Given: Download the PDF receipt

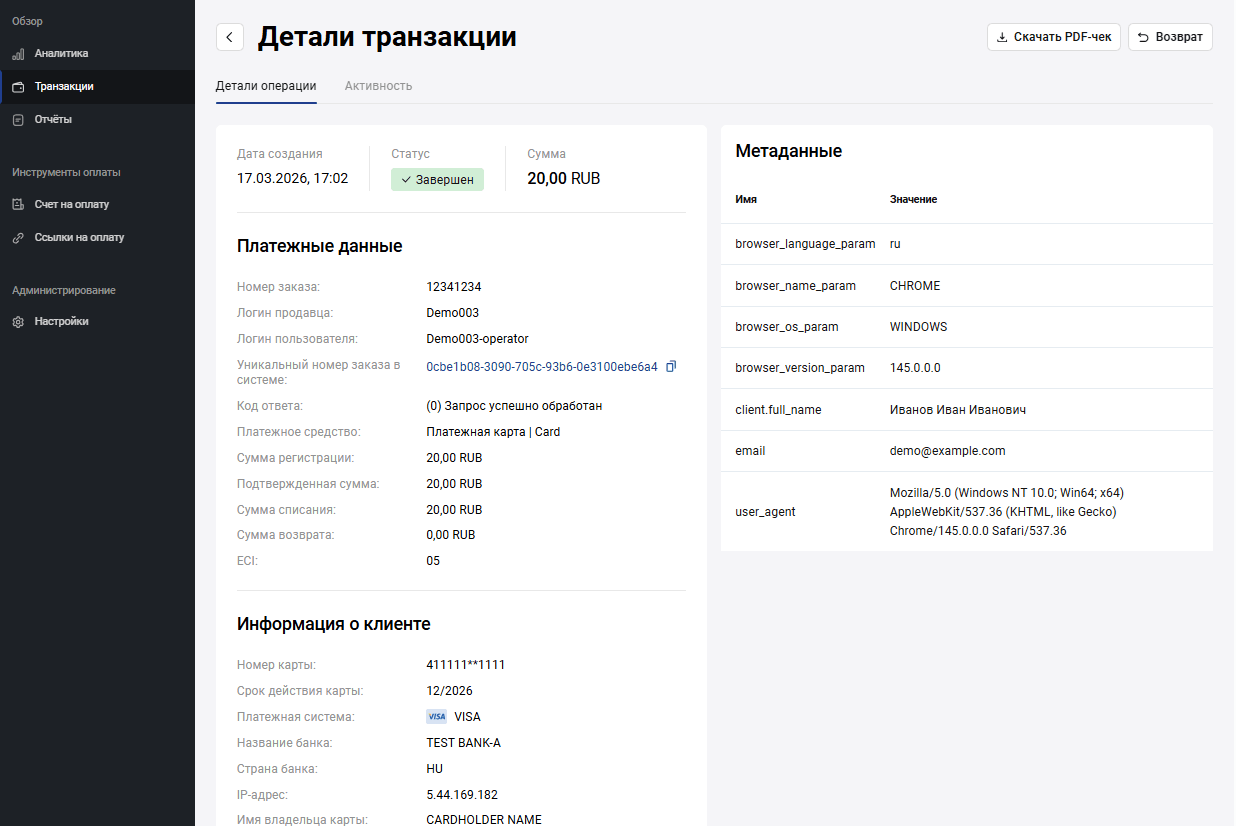Looking at the screenshot, I should click(1053, 37).
